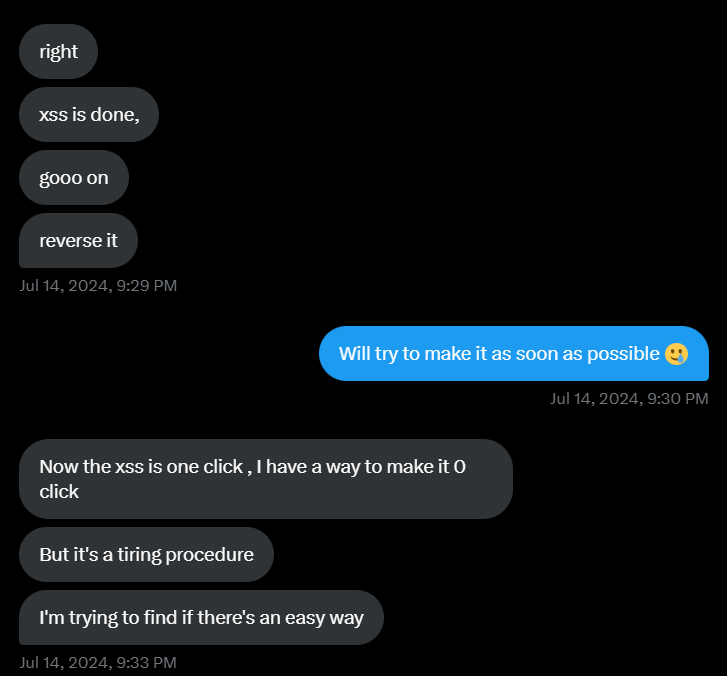Select the 'right' message bubble
This screenshot has height=676, width=727.
click(x=58, y=51)
